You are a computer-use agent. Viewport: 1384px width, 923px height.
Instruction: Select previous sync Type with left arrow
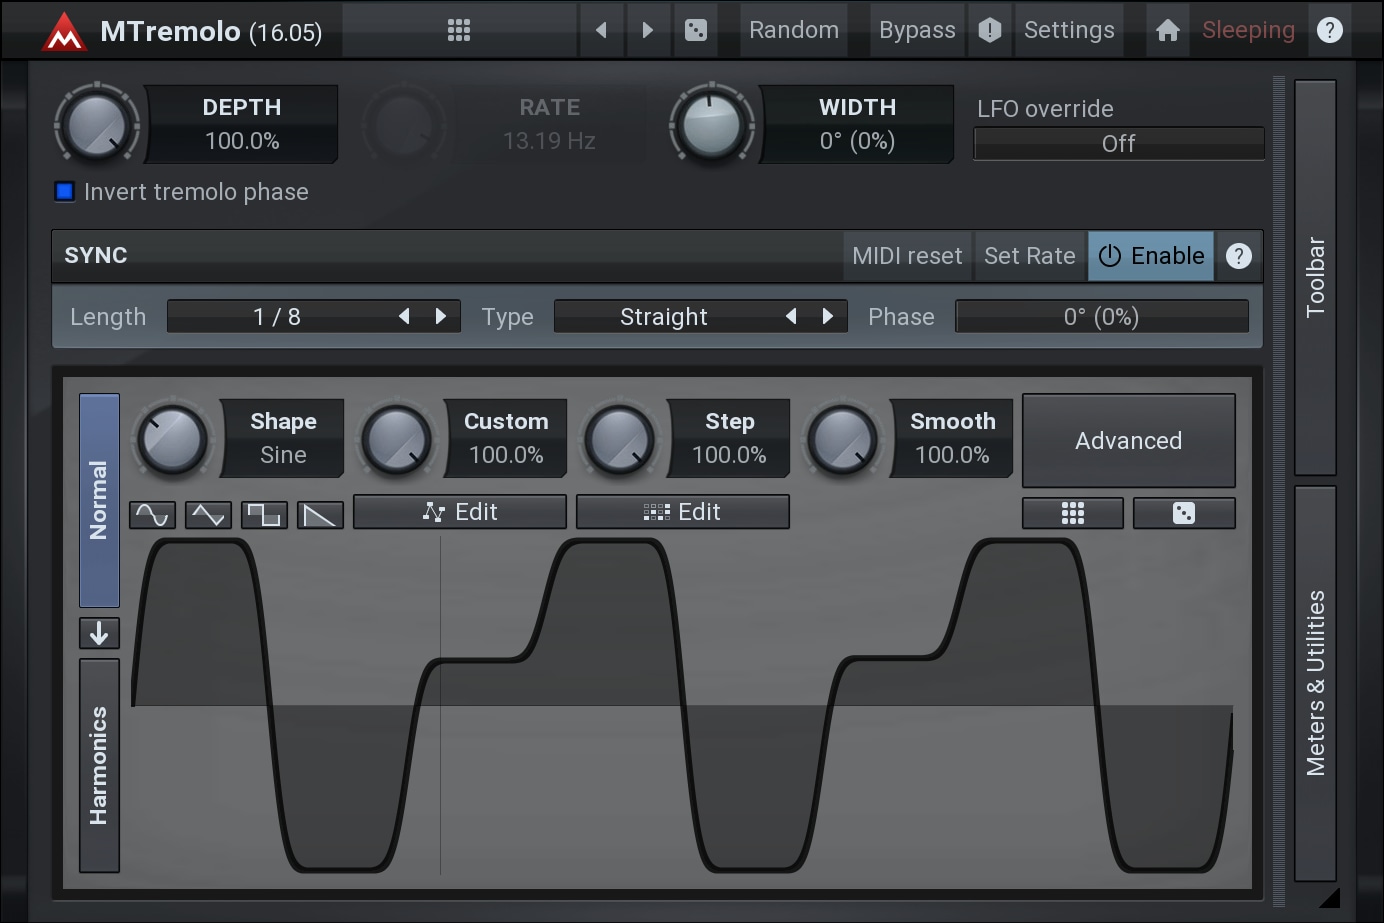pyautogui.click(x=791, y=316)
